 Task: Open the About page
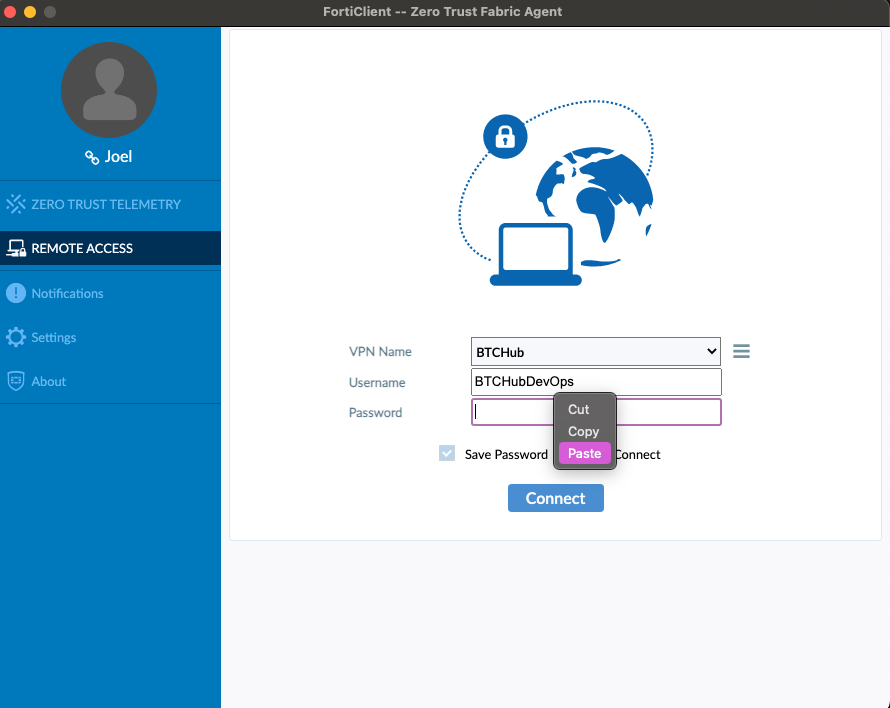pos(110,382)
